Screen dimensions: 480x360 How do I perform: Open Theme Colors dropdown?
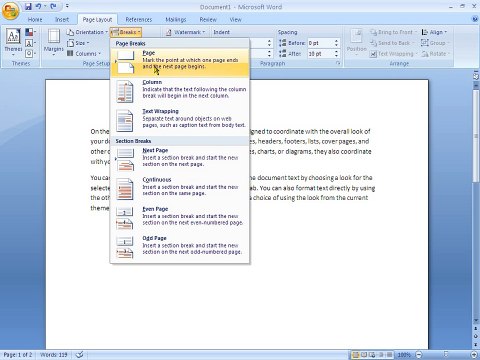click(x=31, y=32)
